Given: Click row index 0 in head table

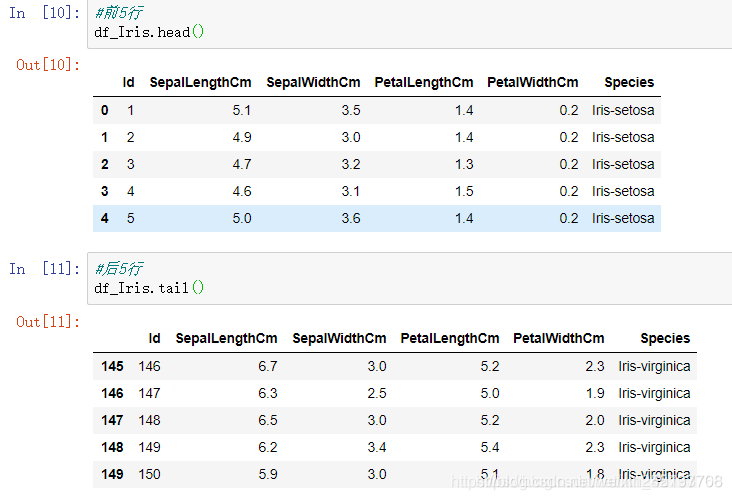Looking at the screenshot, I should pos(105,110).
